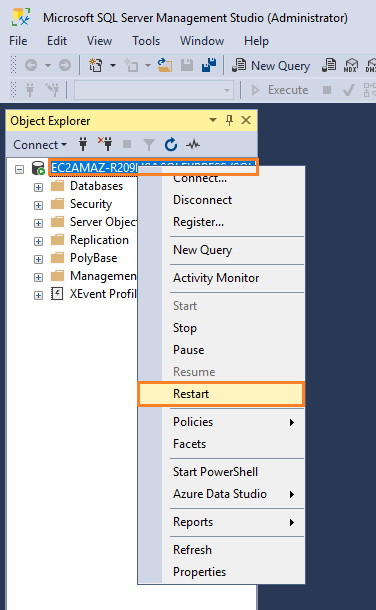Click the Cancel Executing Query stop icon

327,90
